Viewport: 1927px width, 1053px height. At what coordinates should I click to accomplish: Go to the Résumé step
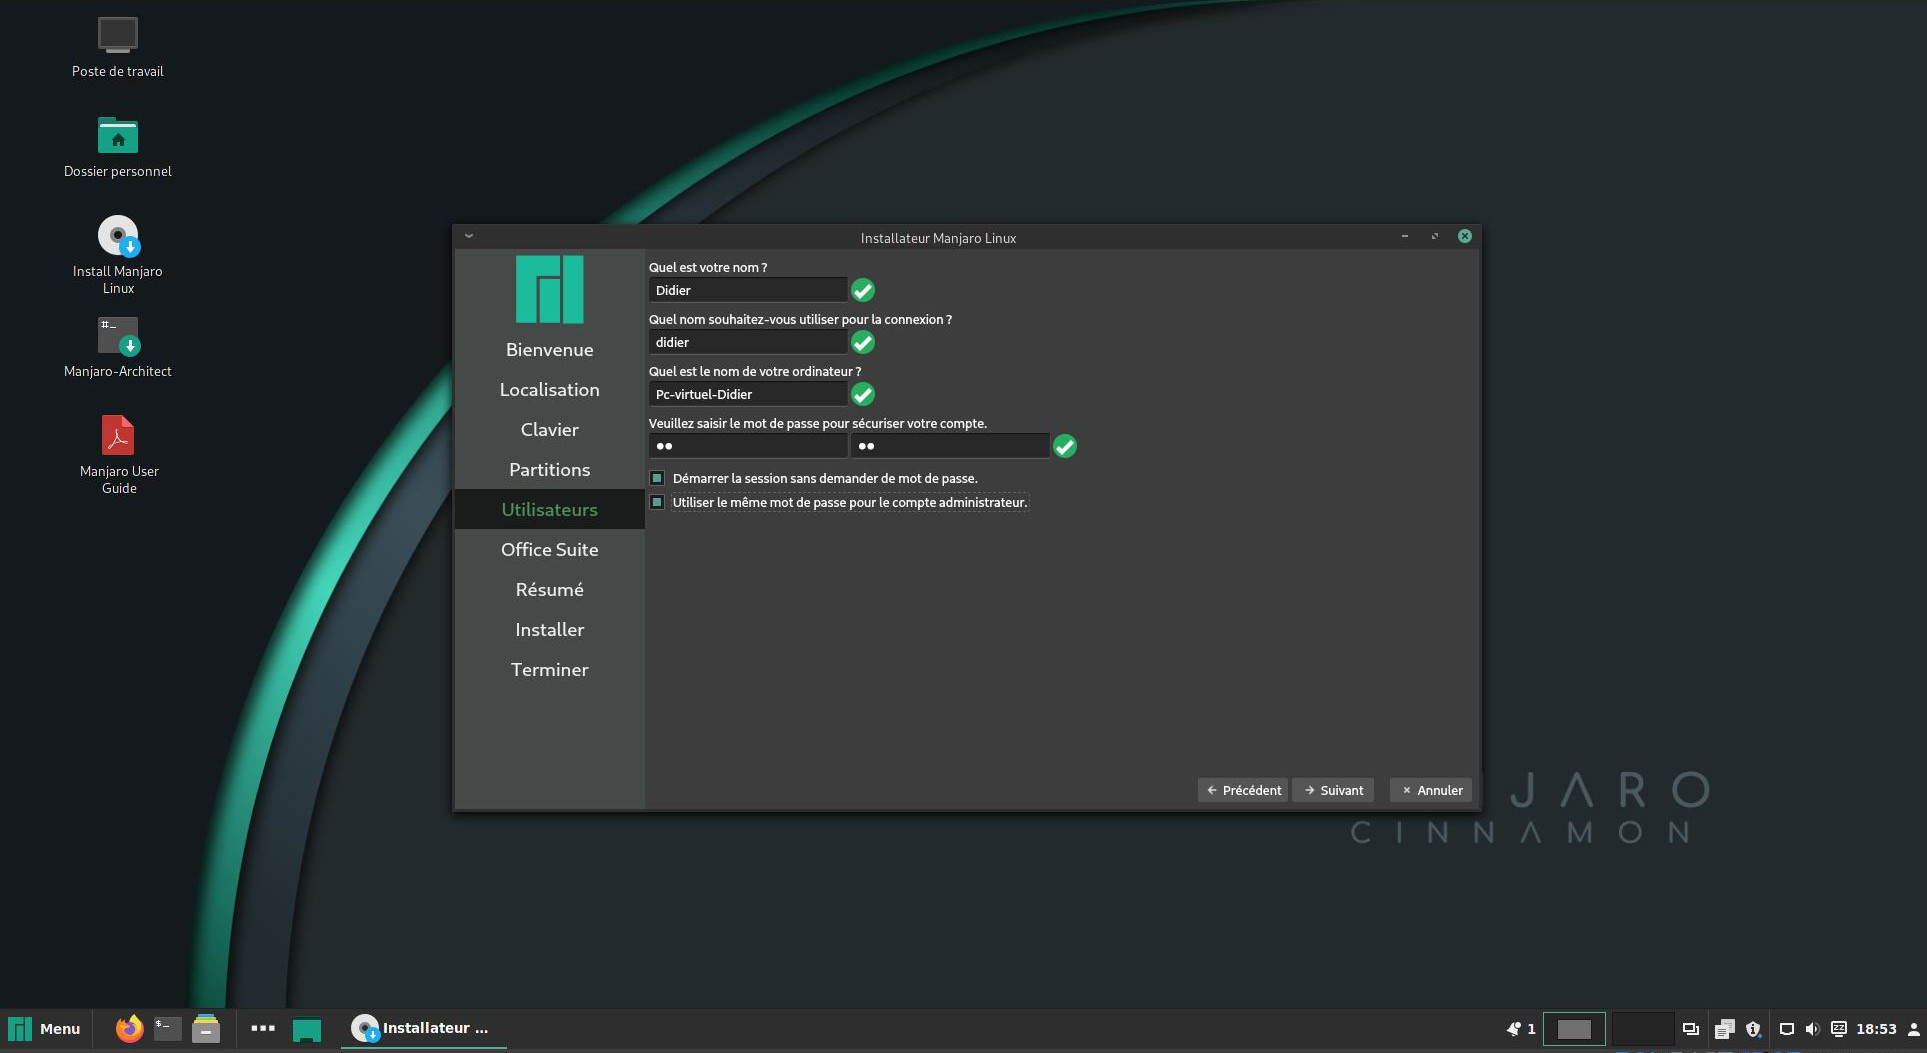pos(549,590)
